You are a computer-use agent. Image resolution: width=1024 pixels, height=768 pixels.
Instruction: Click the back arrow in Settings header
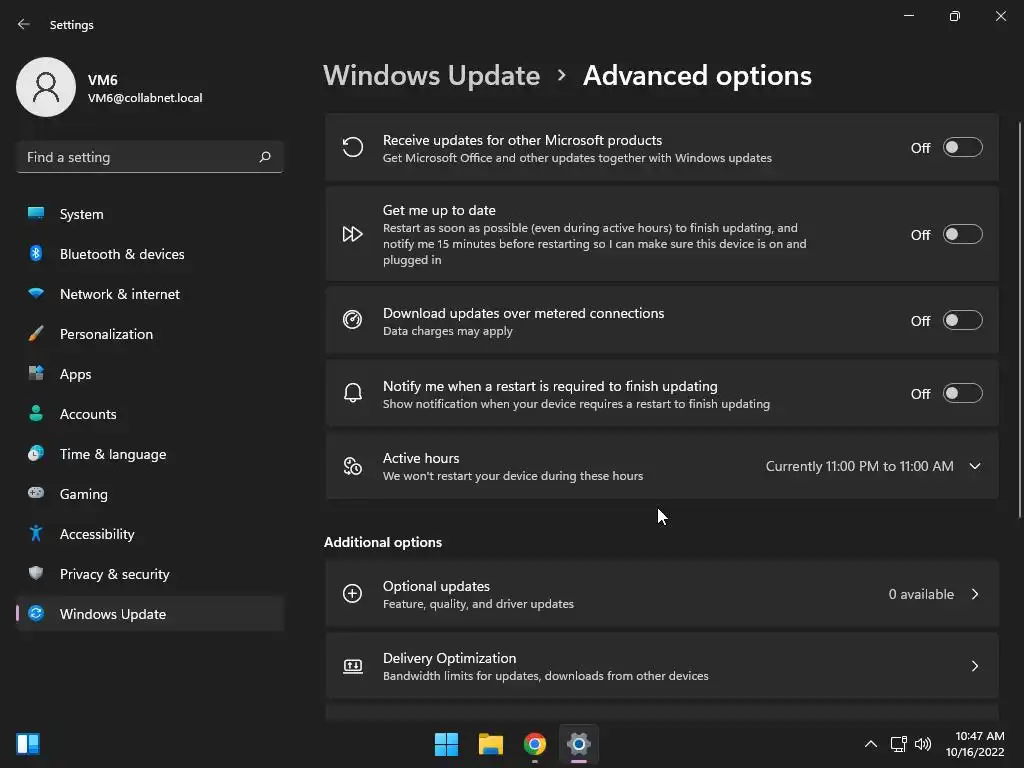pyautogui.click(x=24, y=24)
